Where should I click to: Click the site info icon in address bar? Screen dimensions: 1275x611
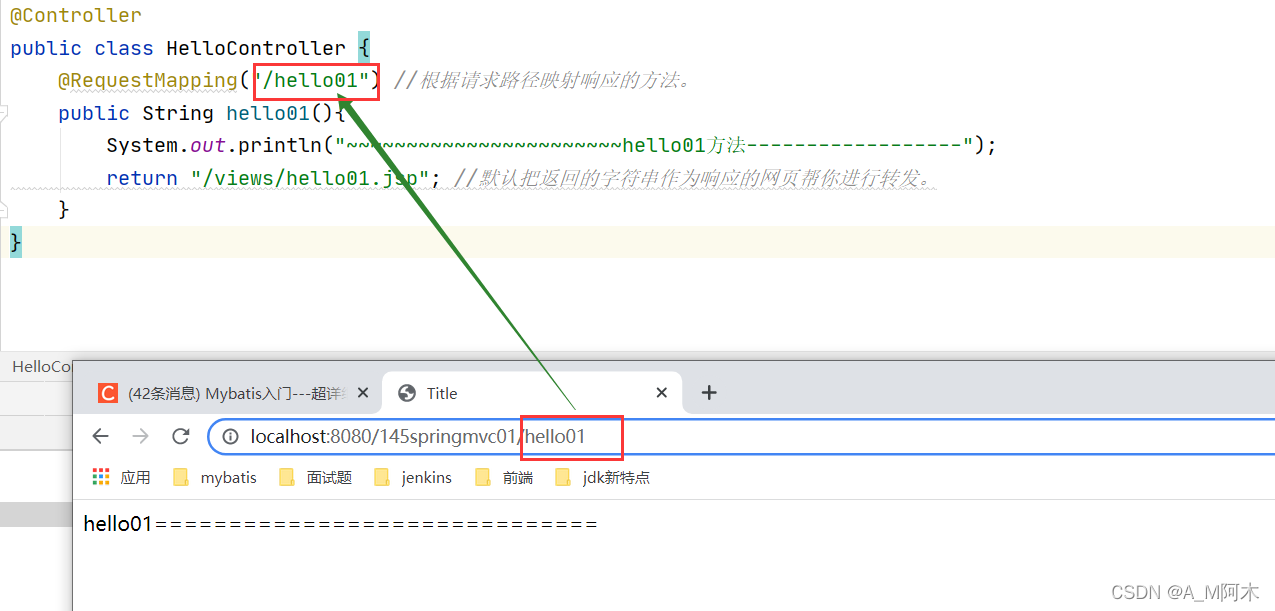coord(230,436)
